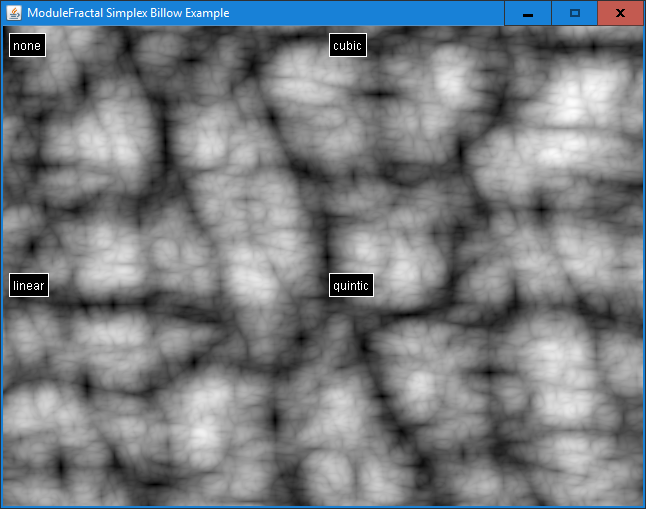The height and width of the screenshot is (509, 646).
Task: Click the bottom-left resize corner of the window
Action: 1,507
